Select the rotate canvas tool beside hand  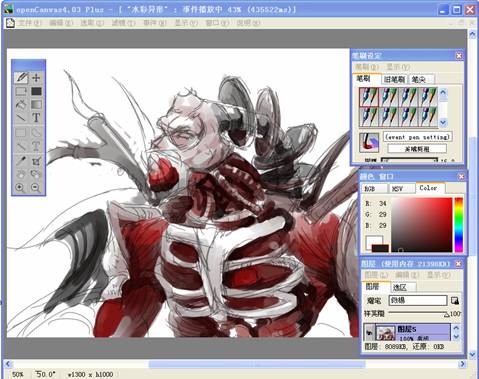(36, 174)
